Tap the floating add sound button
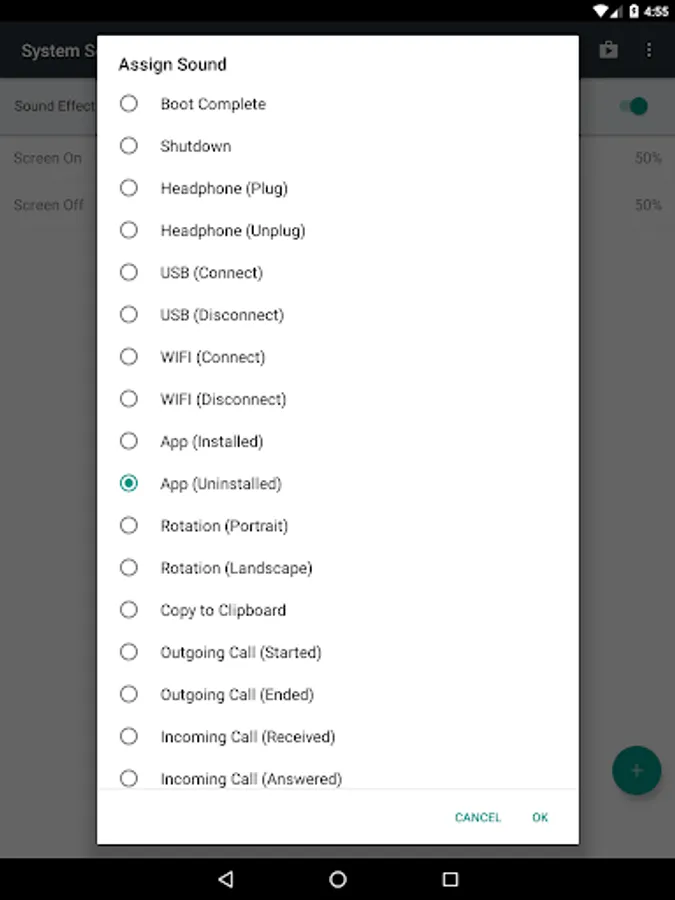 636,770
